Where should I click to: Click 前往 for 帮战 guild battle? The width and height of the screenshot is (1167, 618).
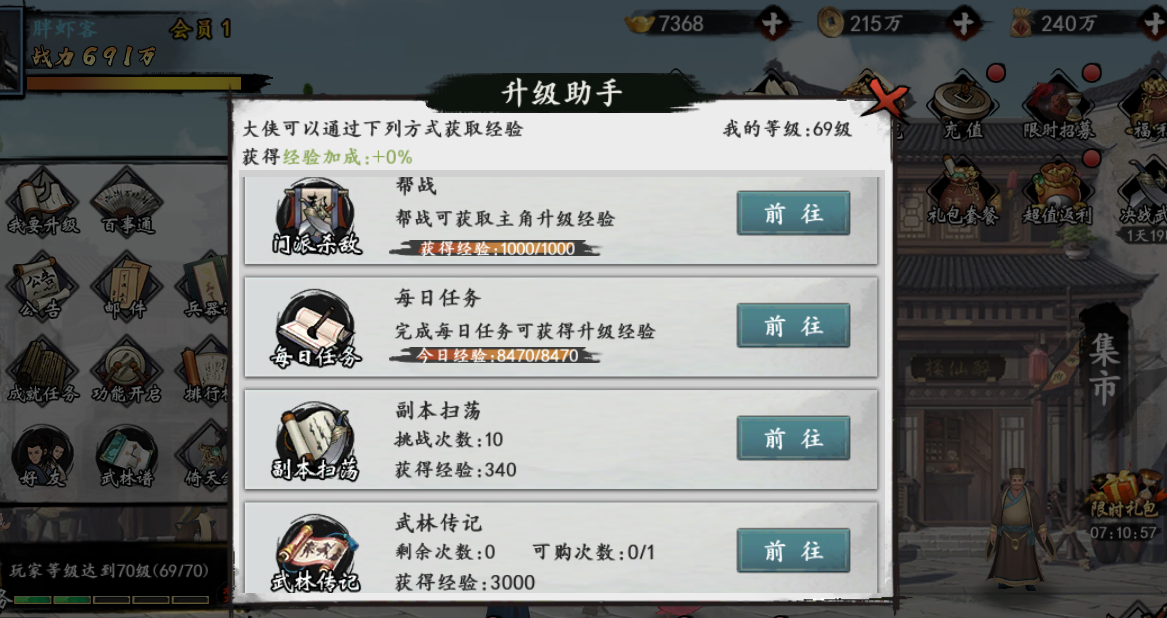[x=793, y=213]
